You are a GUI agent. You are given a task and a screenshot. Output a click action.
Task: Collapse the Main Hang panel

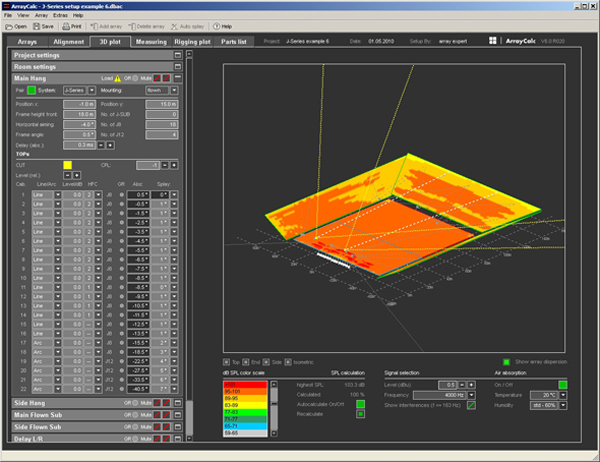177,78
